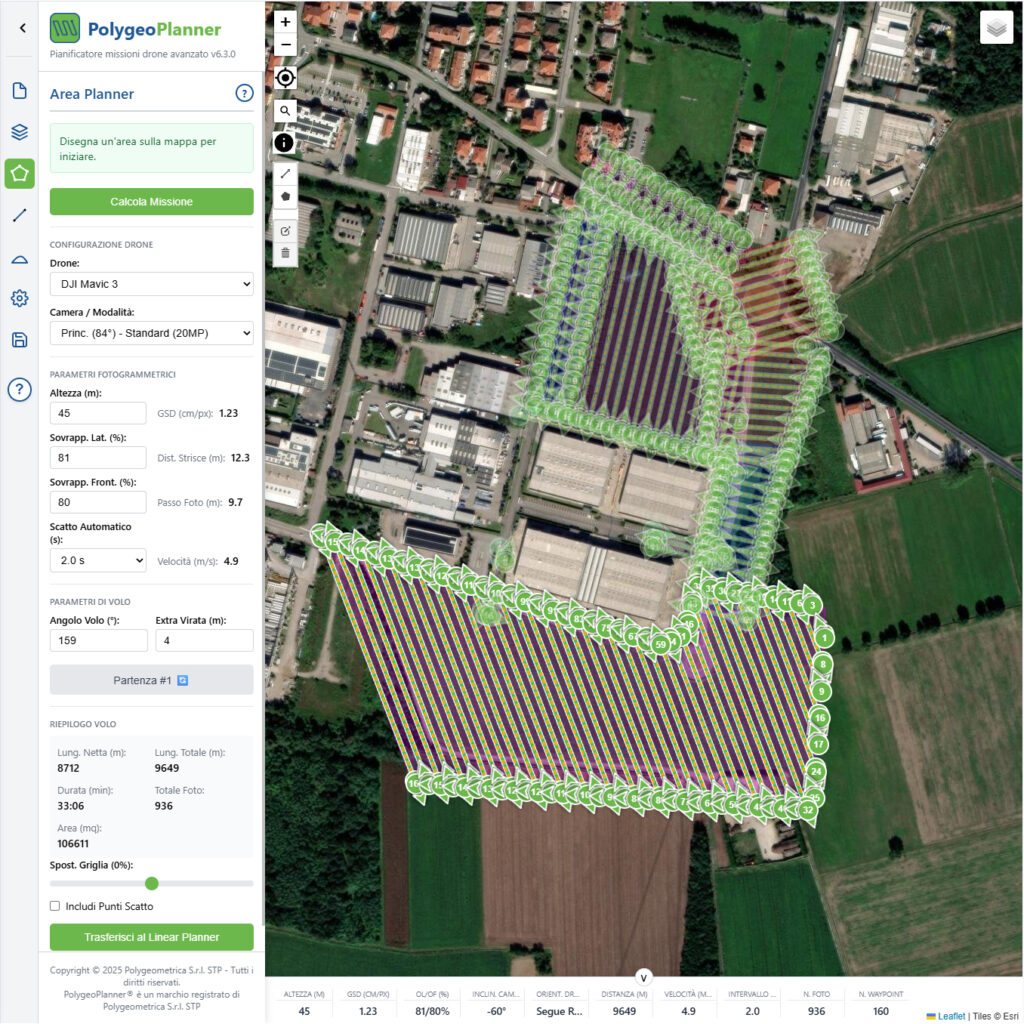This screenshot has height=1024, width=1024.
Task: Enable the Includi Punti Scatto checkbox
Action: click(x=56, y=906)
